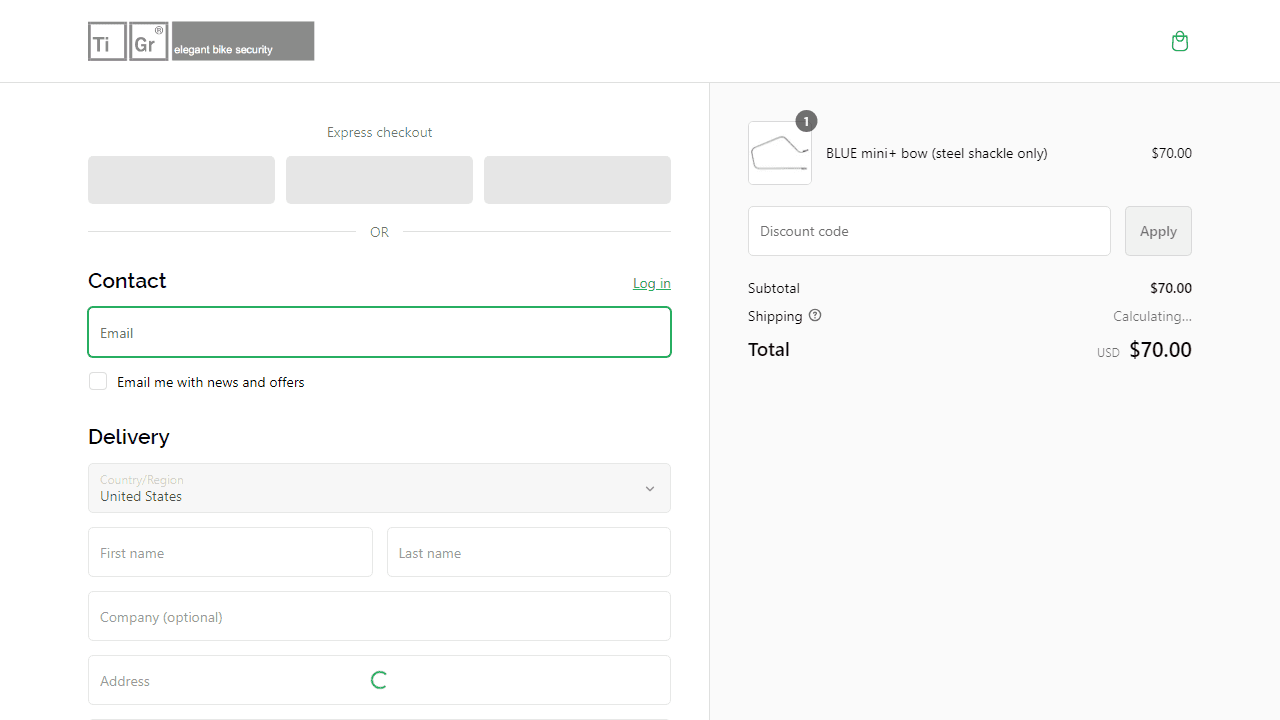The image size is (1280, 720).
Task: Click the first express checkout button
Action: (181, 180)
